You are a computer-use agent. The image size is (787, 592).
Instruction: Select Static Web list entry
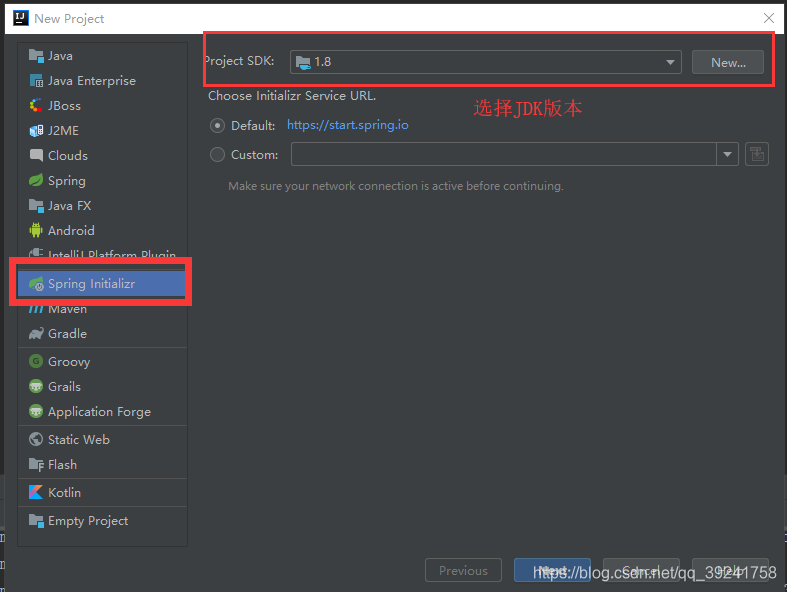point(102,439)
